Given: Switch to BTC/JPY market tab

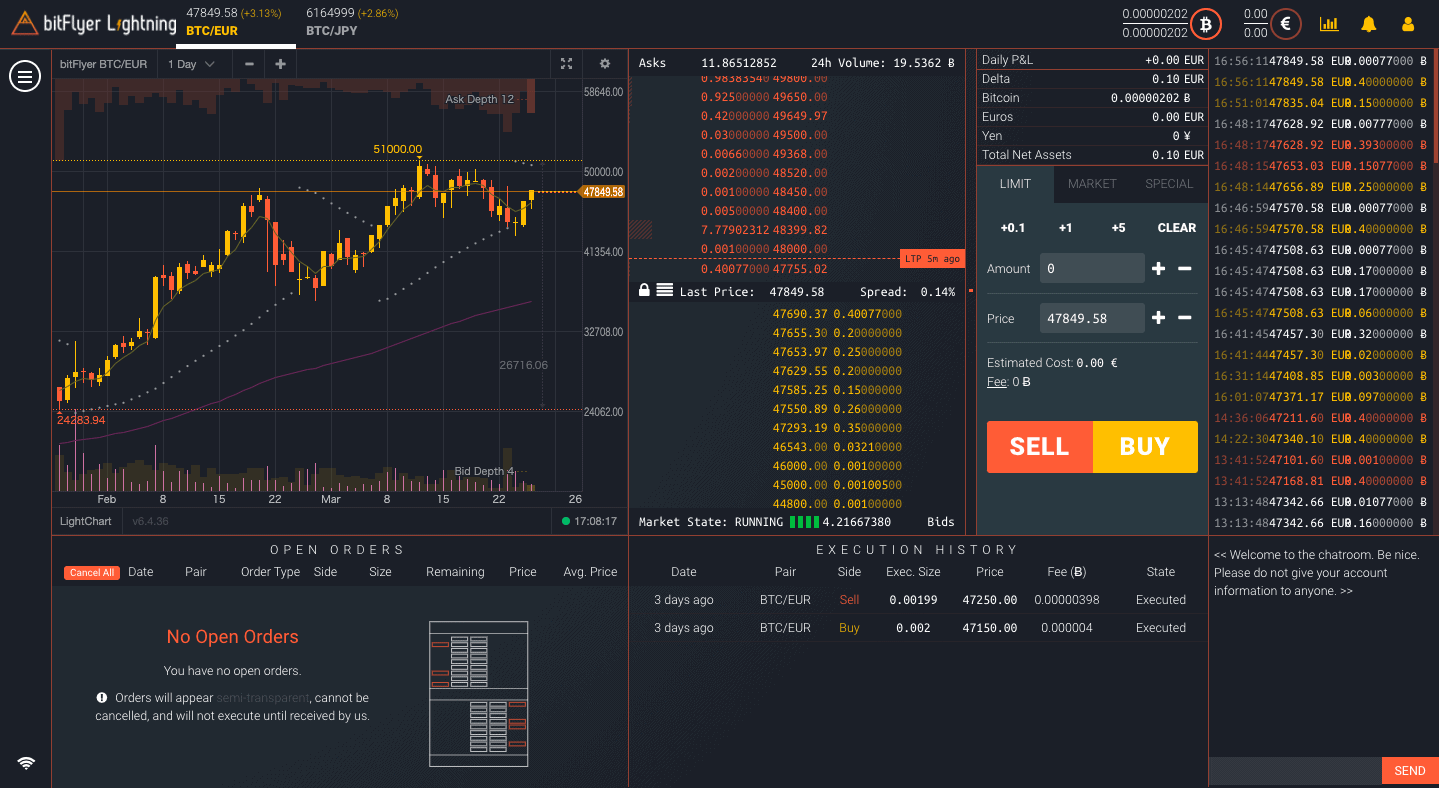Looking at the screenshot, I should point(352,22).
